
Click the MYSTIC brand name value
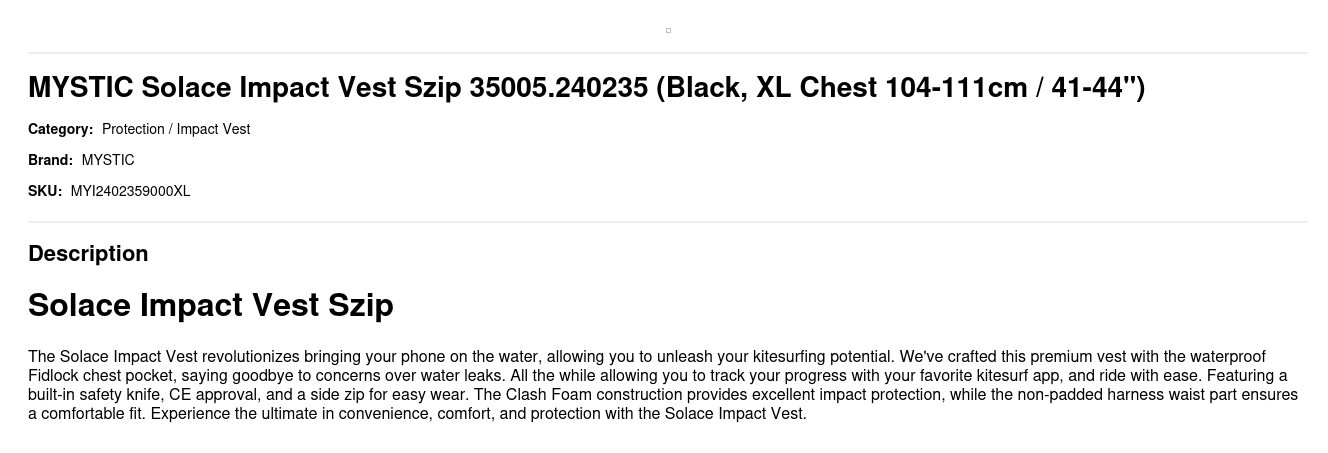point(108,160)
